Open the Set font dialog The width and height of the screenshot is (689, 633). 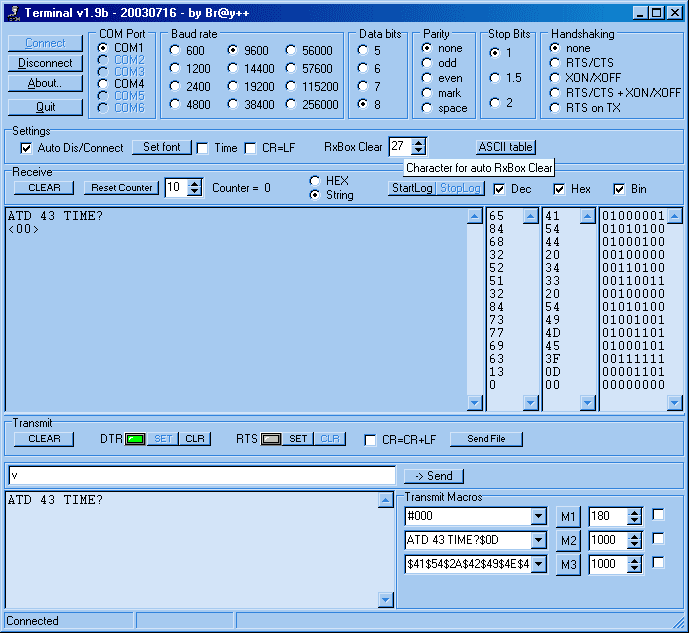(x=162, y=147)
